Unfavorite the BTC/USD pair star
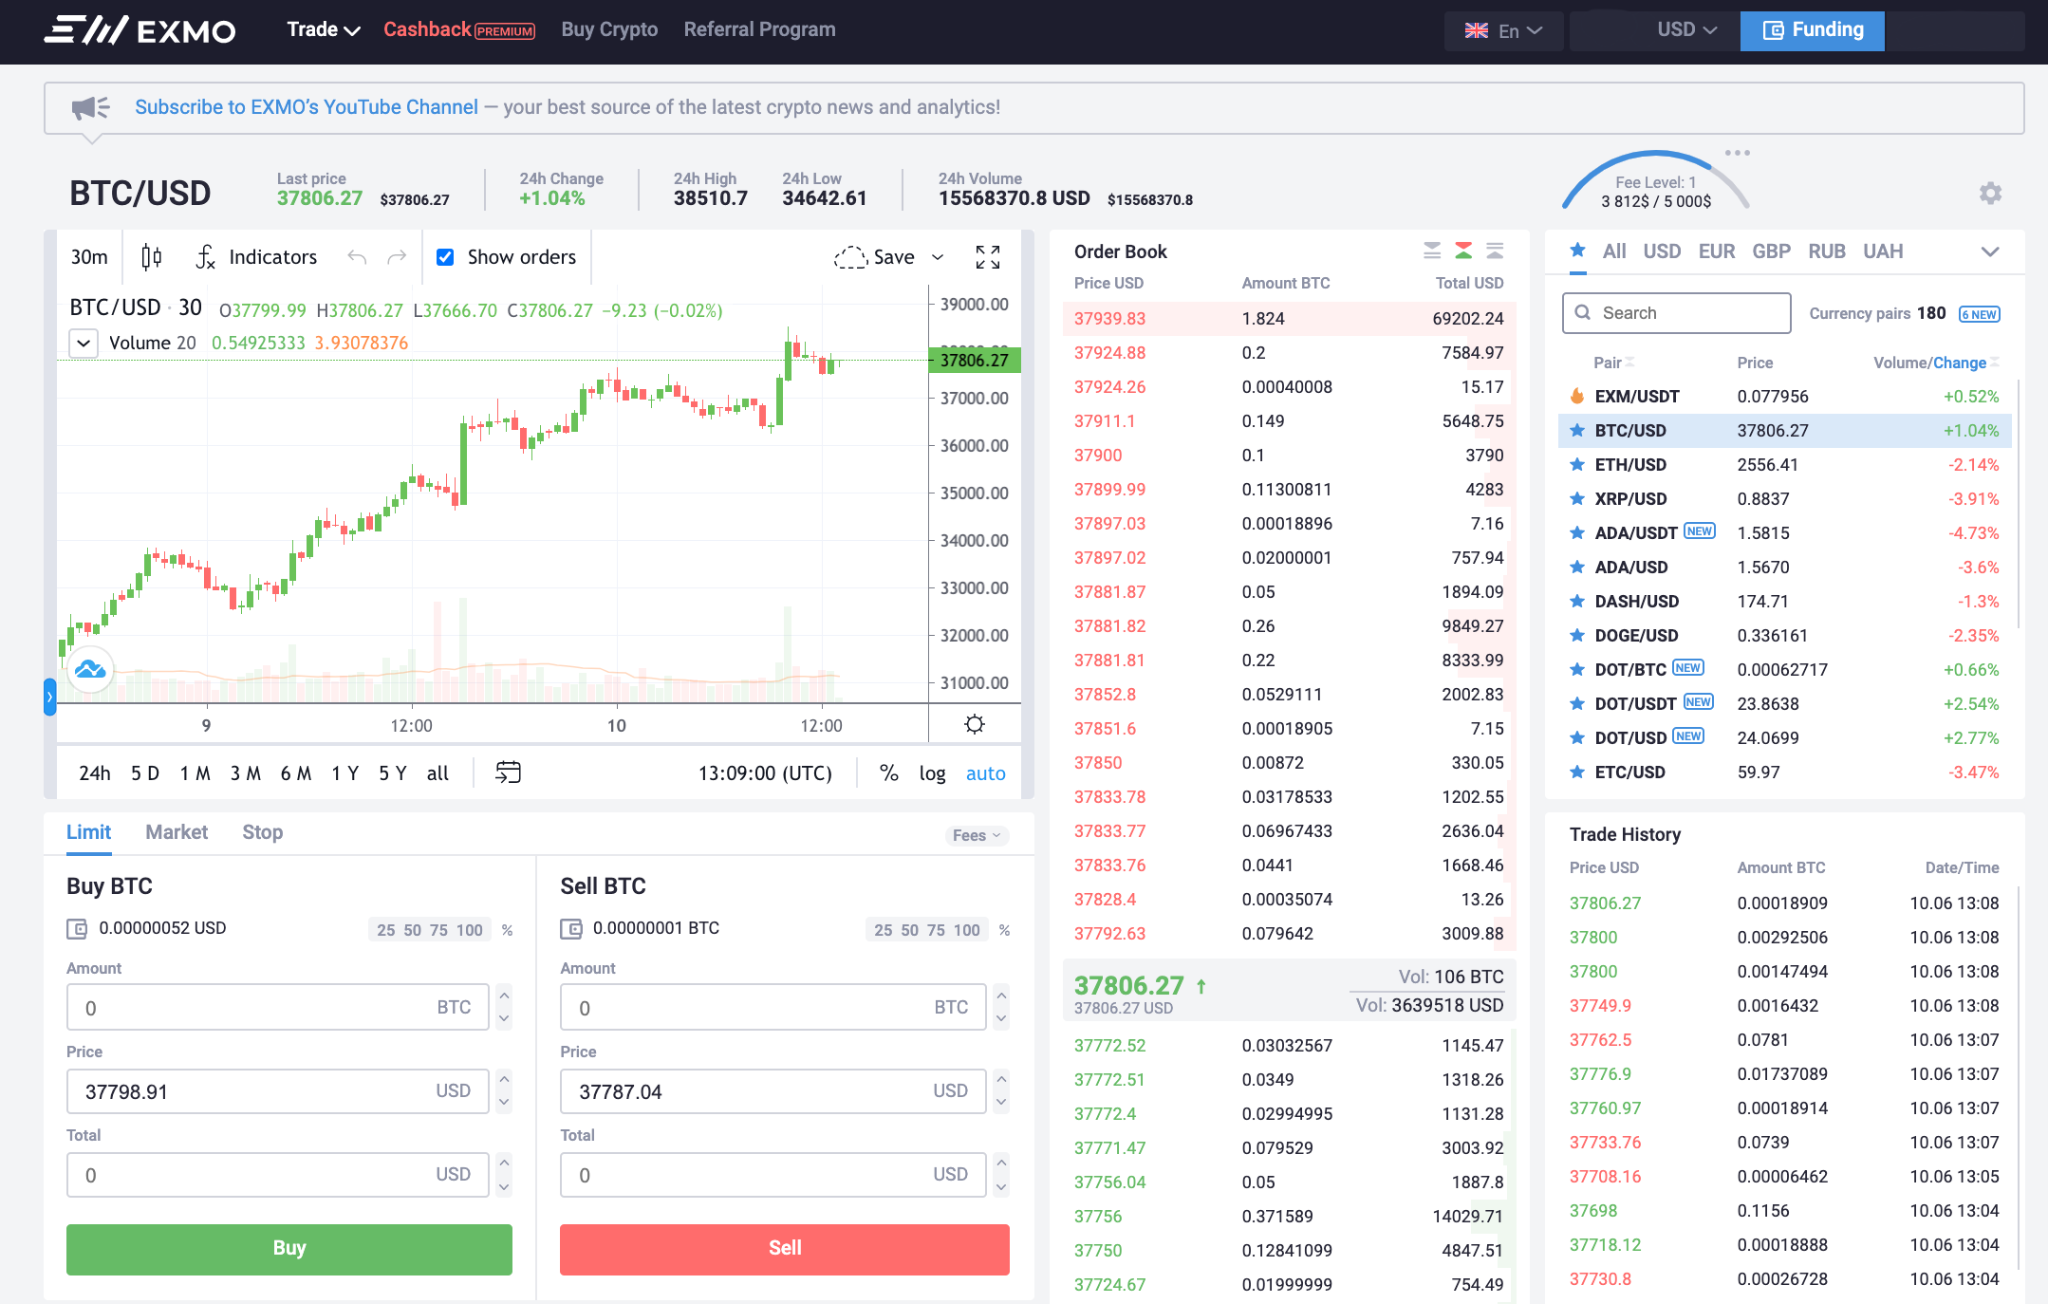This screenshot has width=2048, height=1304. [x=1577, y=430]
